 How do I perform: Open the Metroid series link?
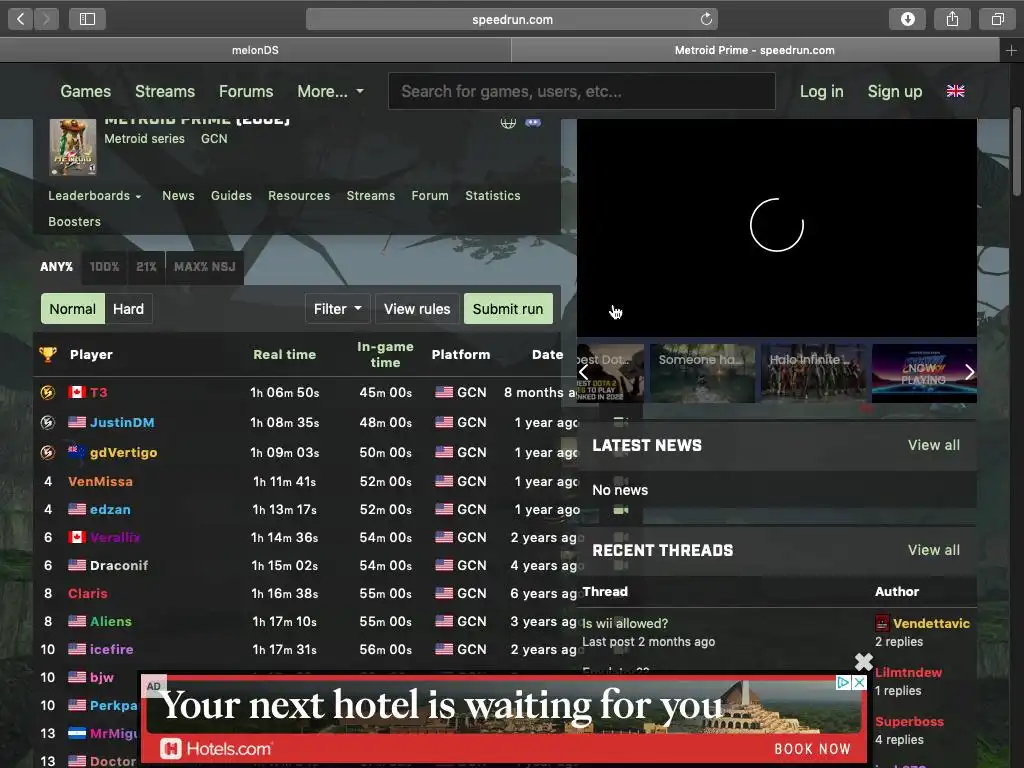coord(144,138)
